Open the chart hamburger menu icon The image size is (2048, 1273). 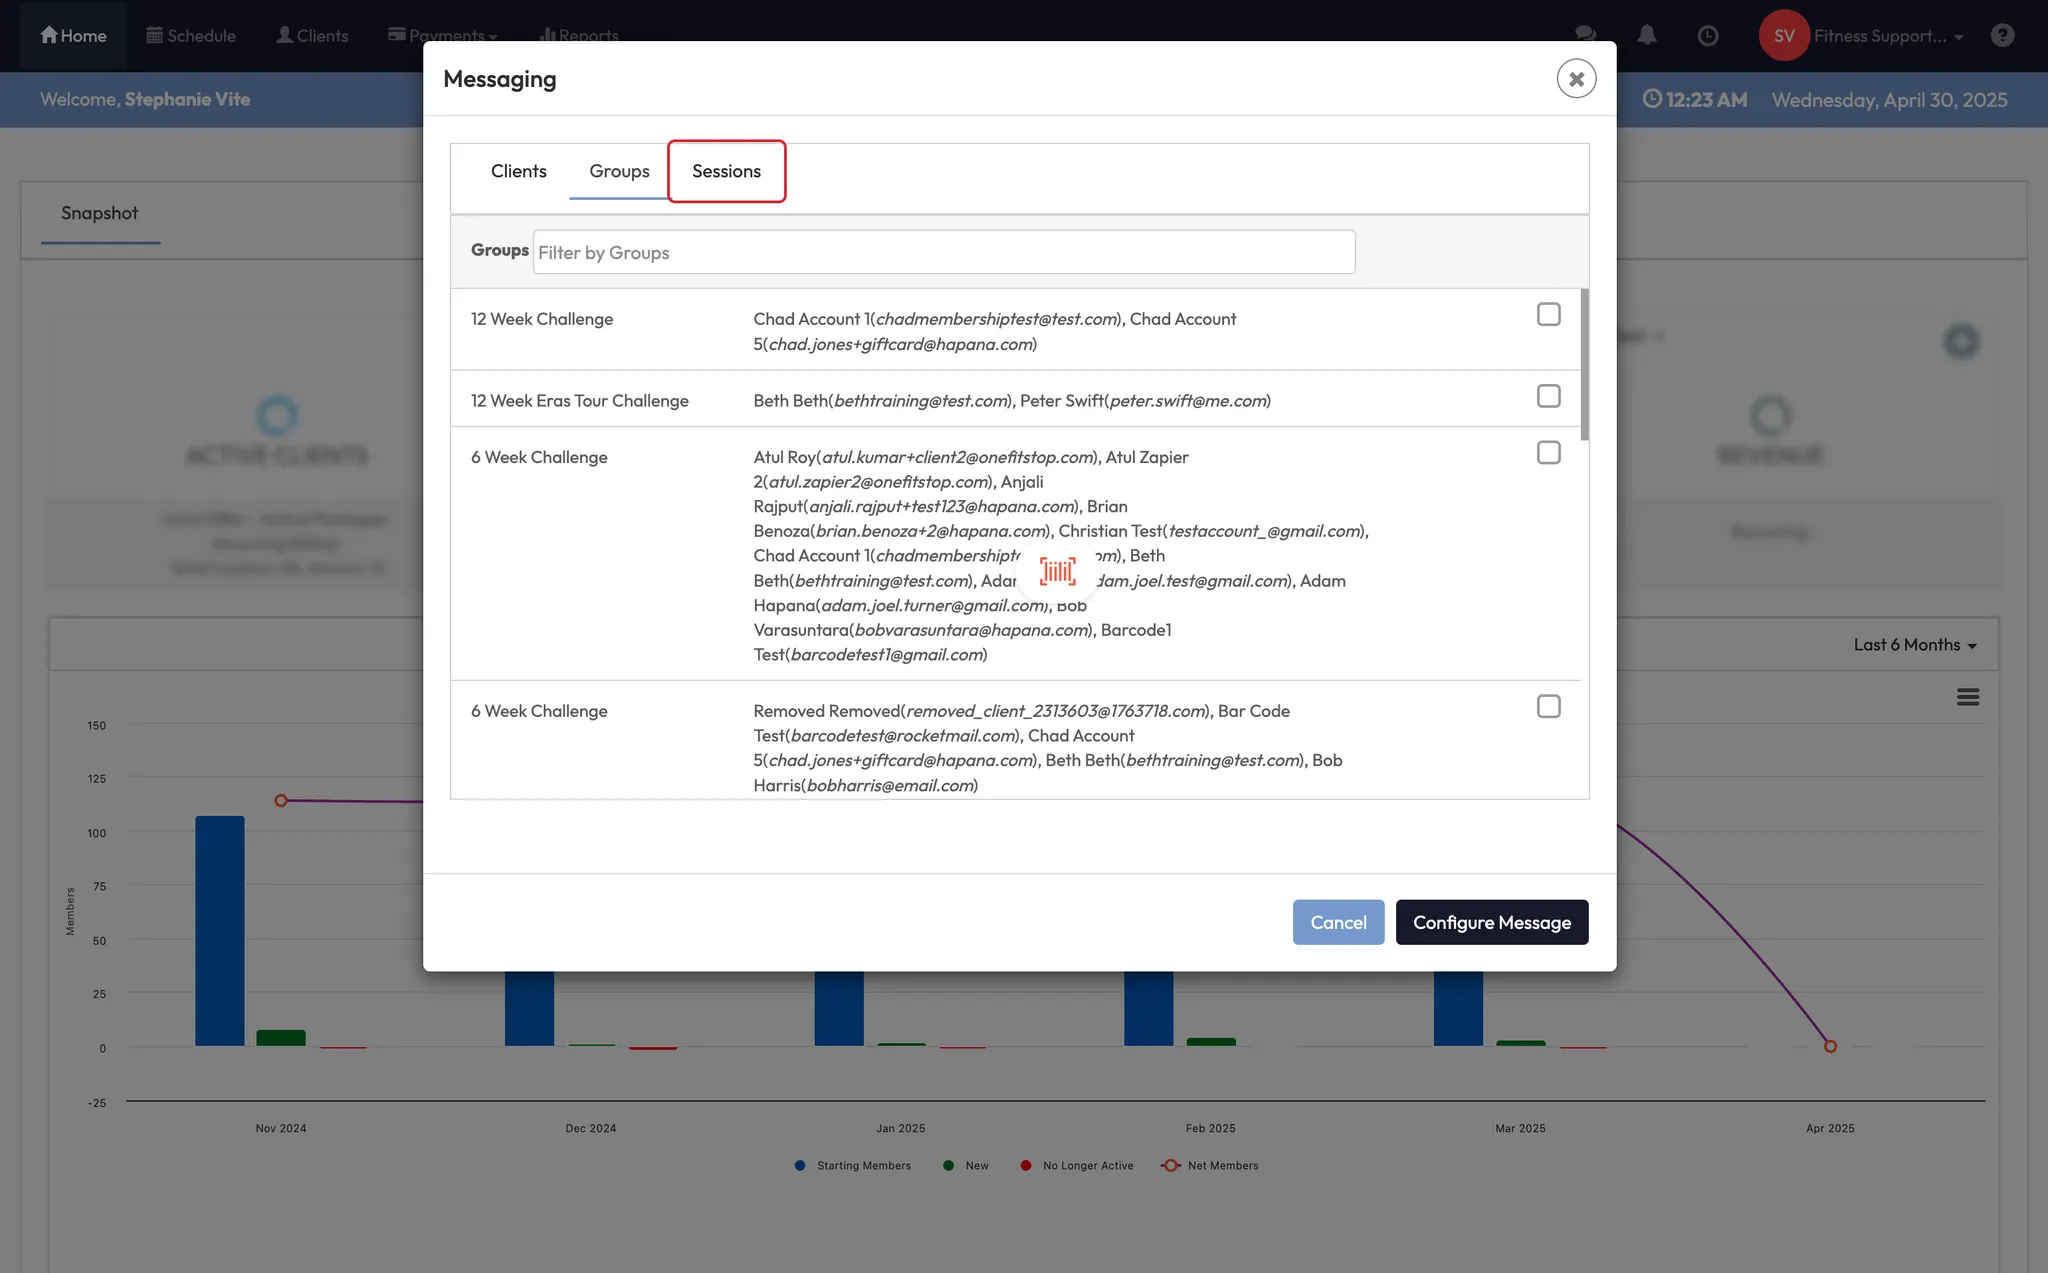pyautogui.click(x=1967, y=697)
